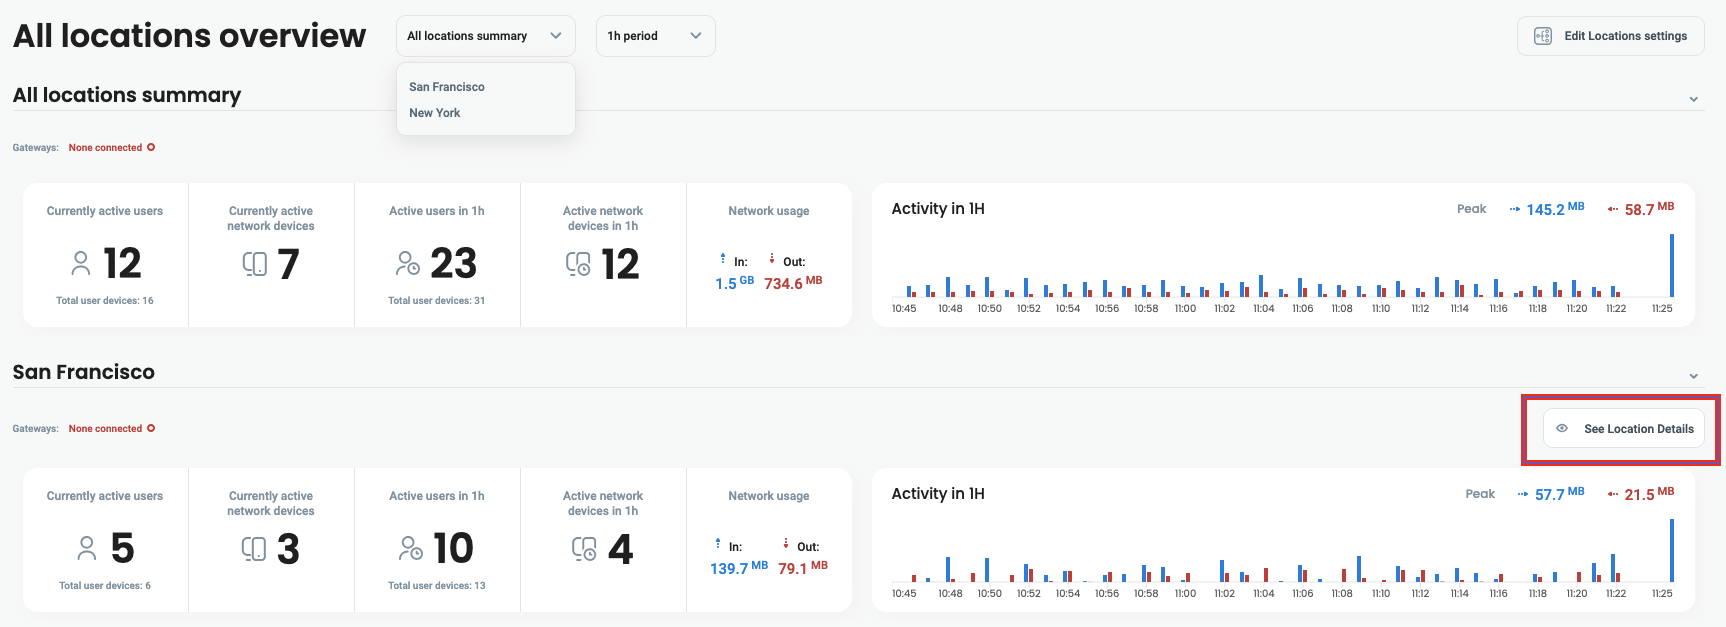Screen dimensions: 1726x627
Task: Click the Edit Locations settings icon
Action: (x=1543, y=36)
